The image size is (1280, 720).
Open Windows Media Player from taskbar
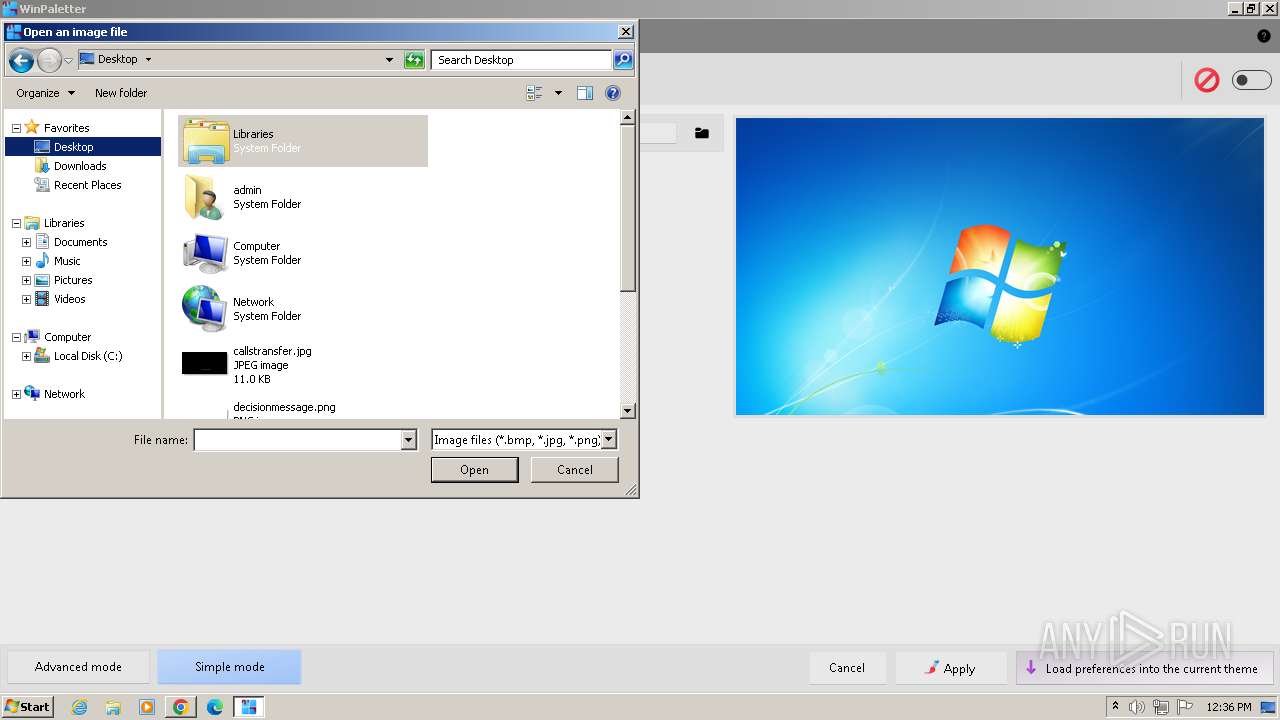pos(147,707)
